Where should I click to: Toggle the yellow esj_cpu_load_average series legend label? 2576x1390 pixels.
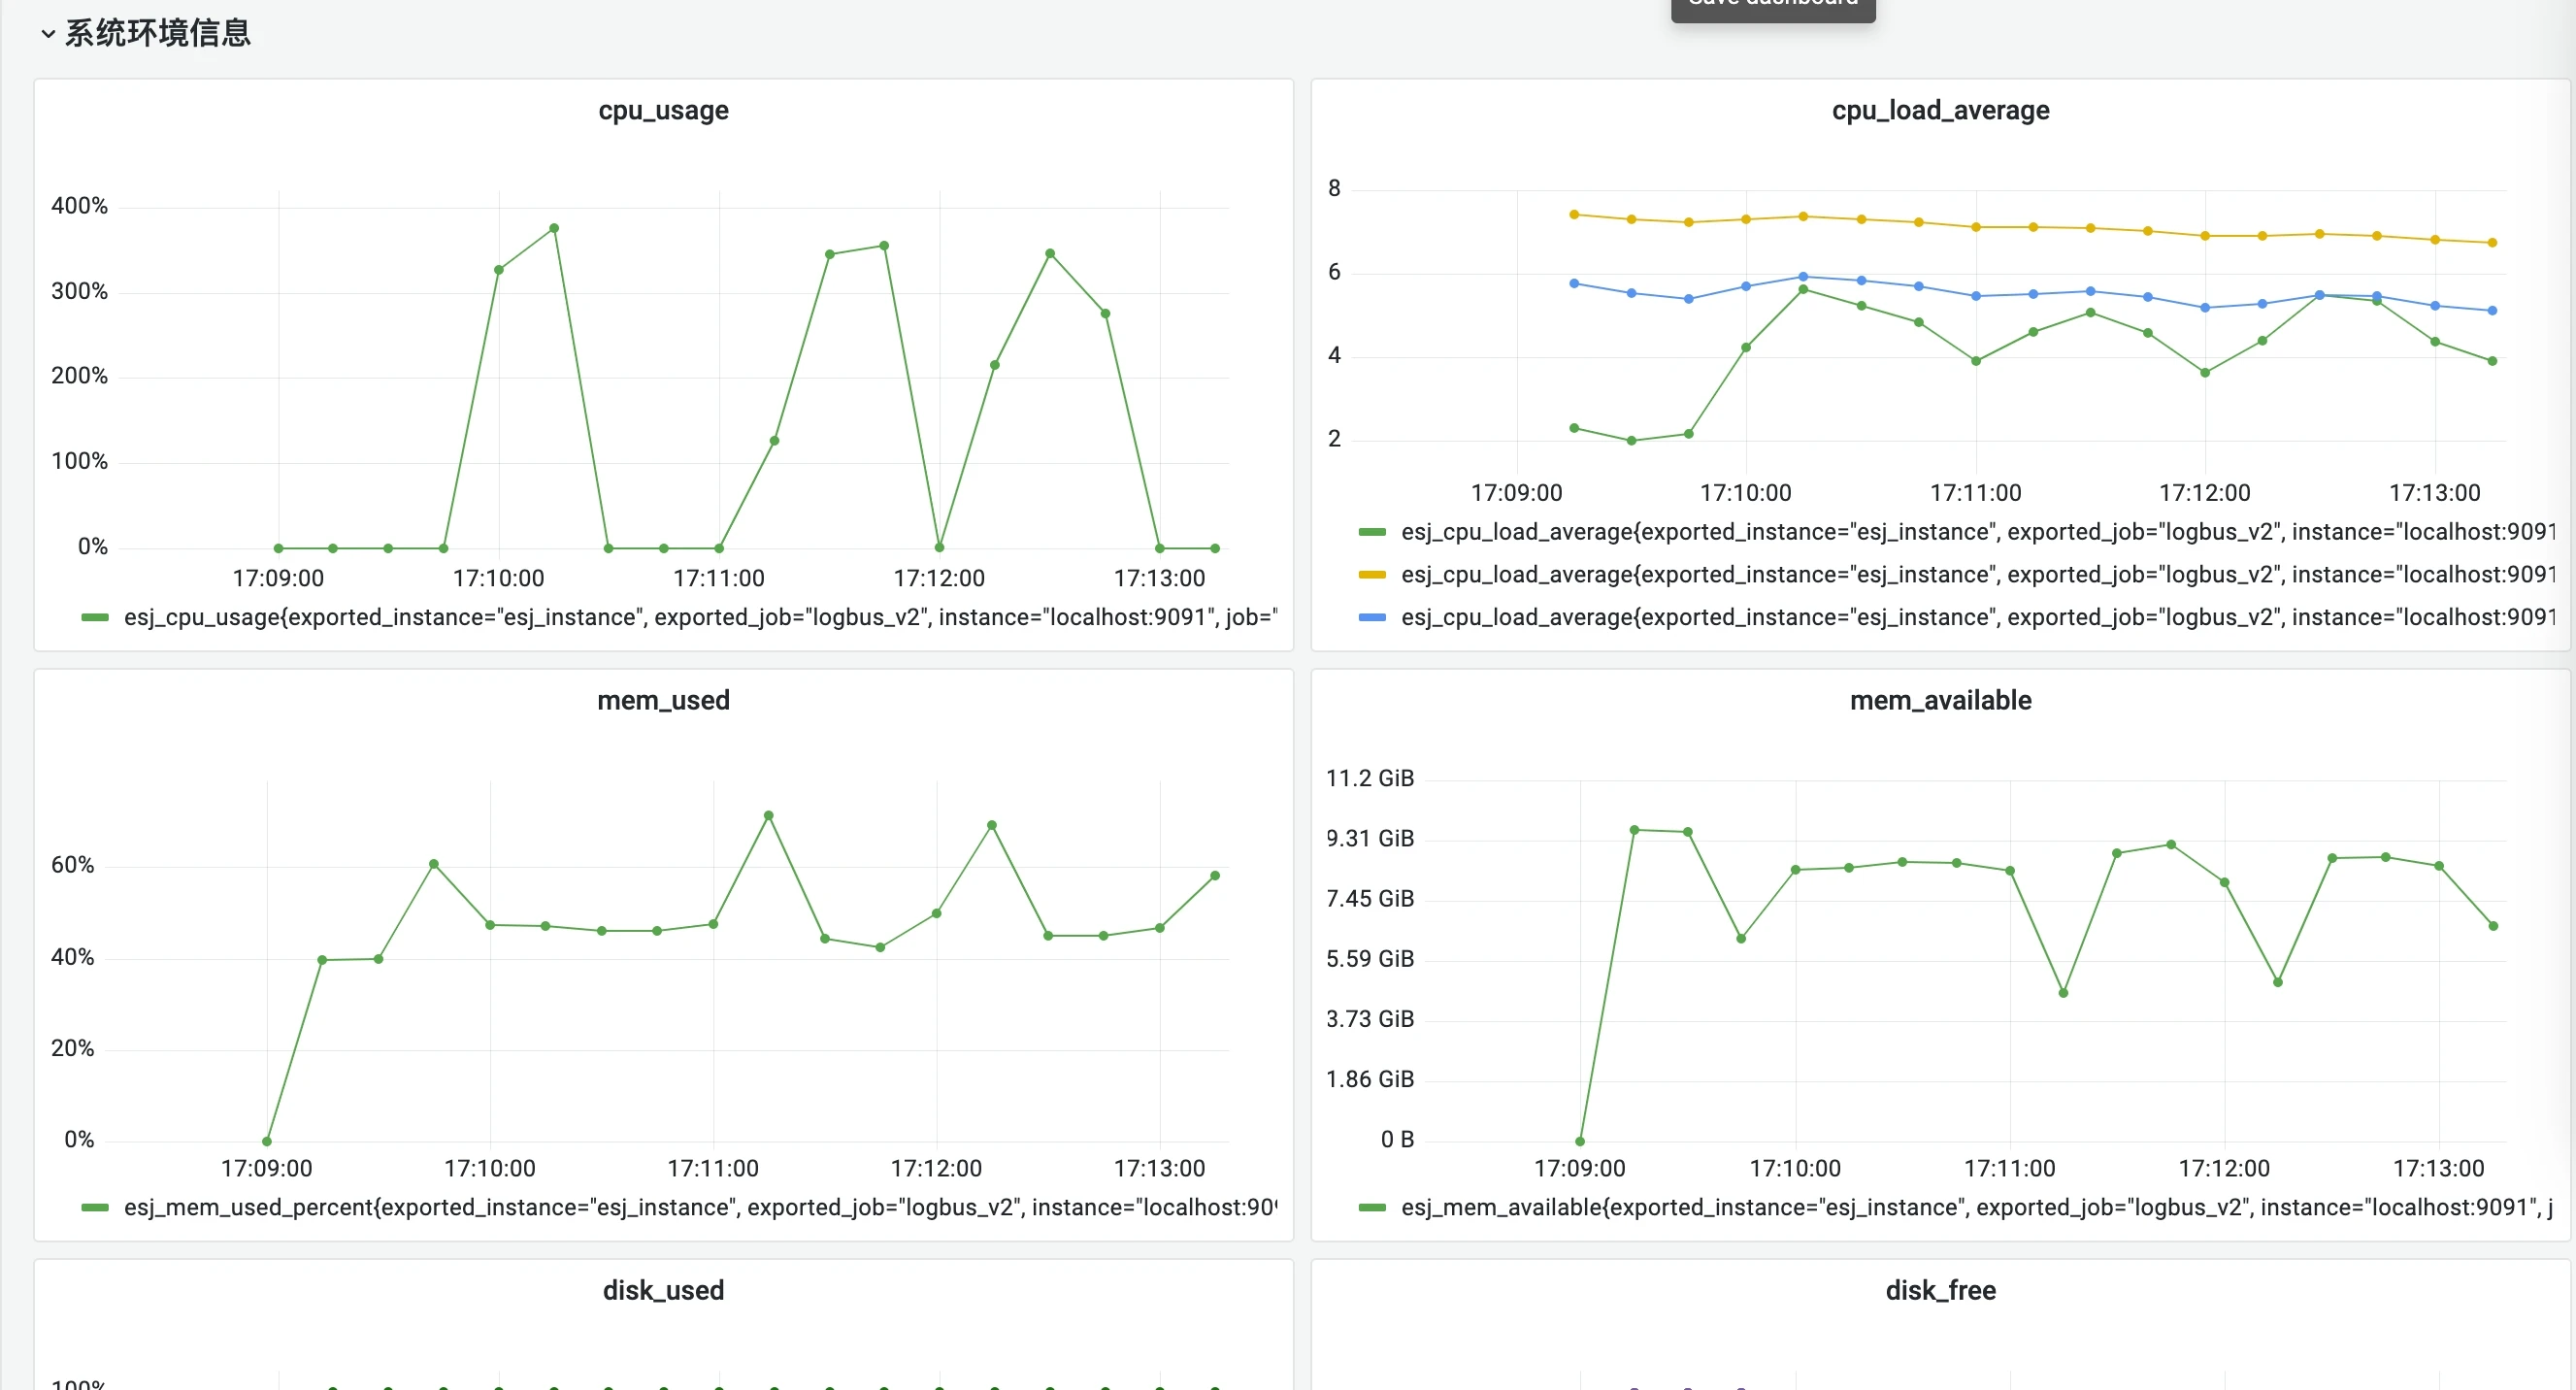pos(1978,575)
